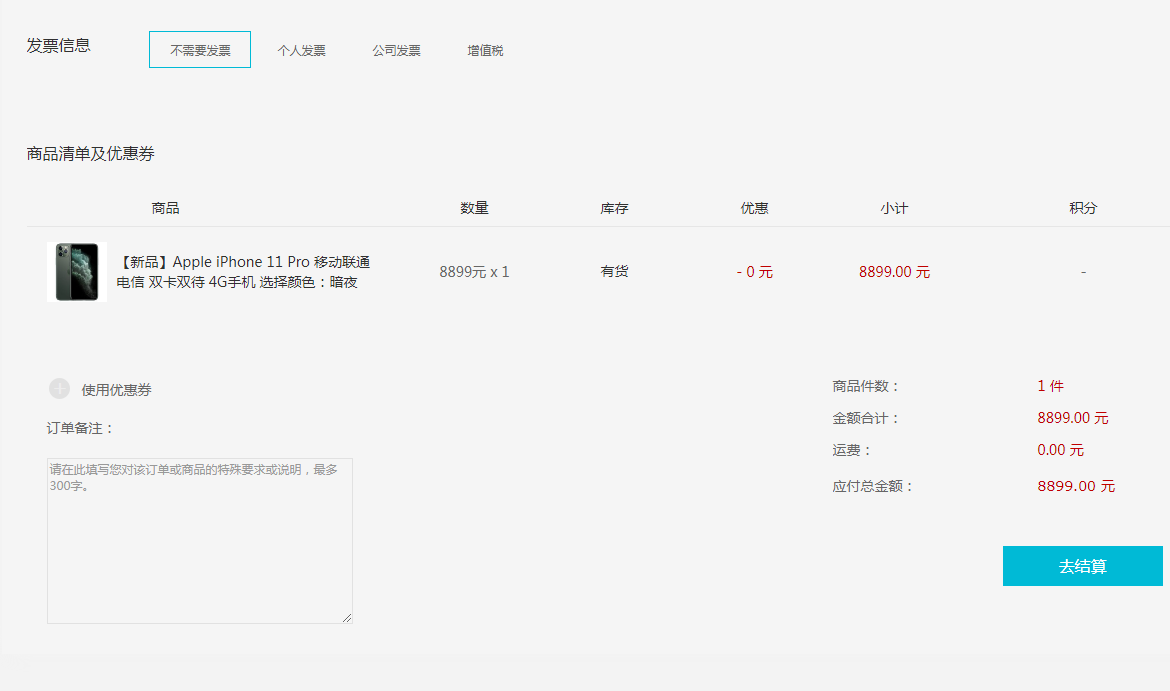Screen dimensions: 1170x691
Task: Click the 1 件 item count value
Action: click(1051, 386)
